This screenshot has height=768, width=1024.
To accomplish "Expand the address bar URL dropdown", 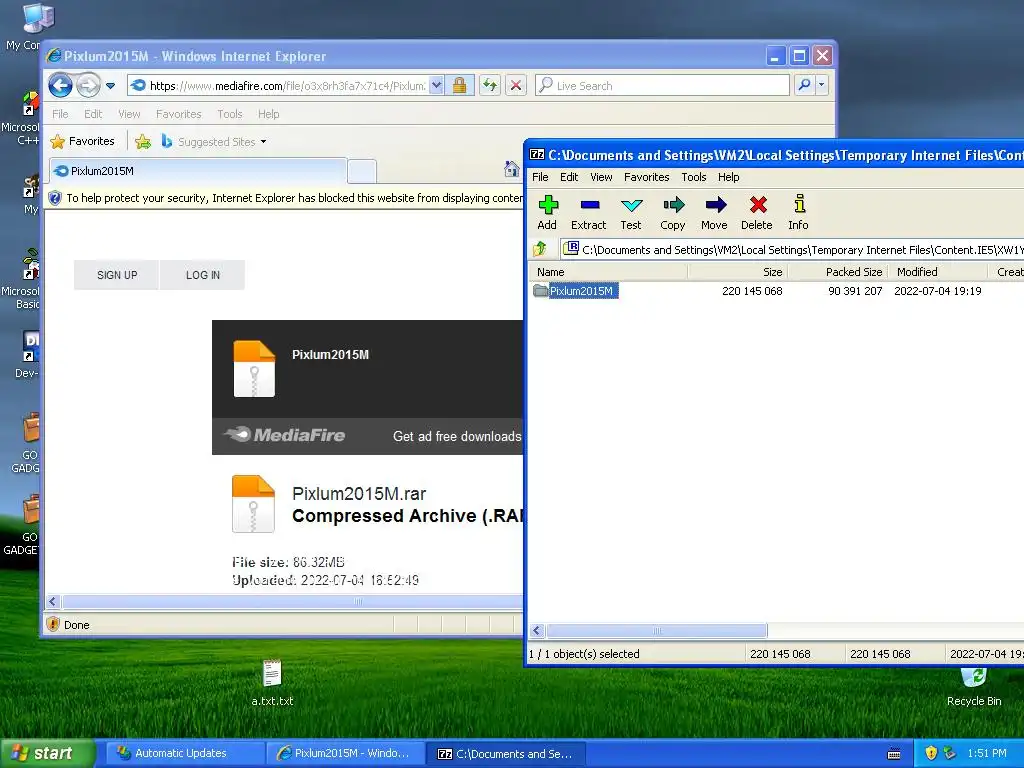I will coord(436,85).
